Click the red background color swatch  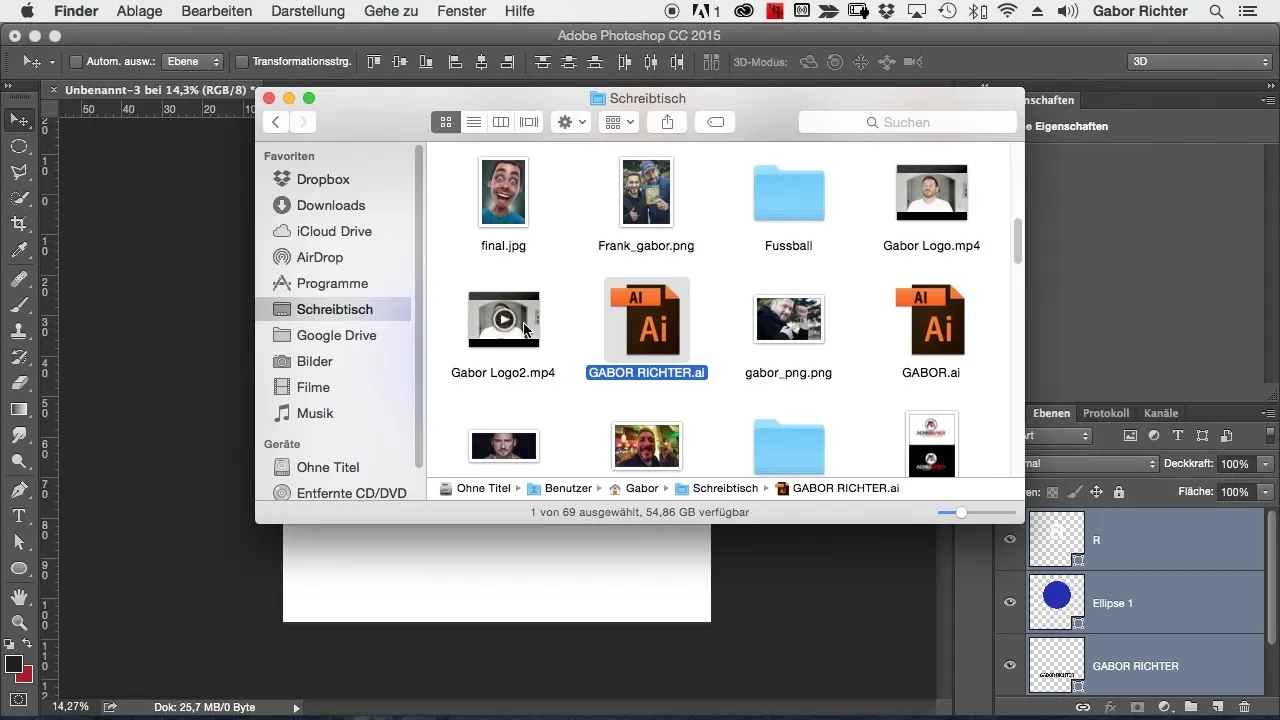pyautogui.click(x=25, y=676)
